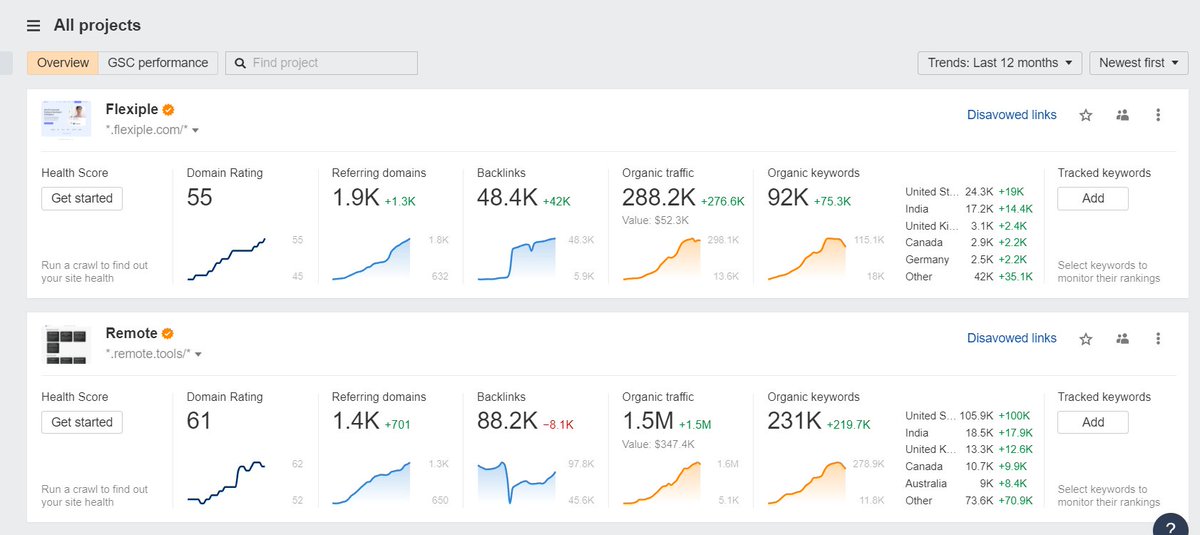Click Get started under Flexiple Health Score
Screen dimensions: 1200x535
click(82, 198)
